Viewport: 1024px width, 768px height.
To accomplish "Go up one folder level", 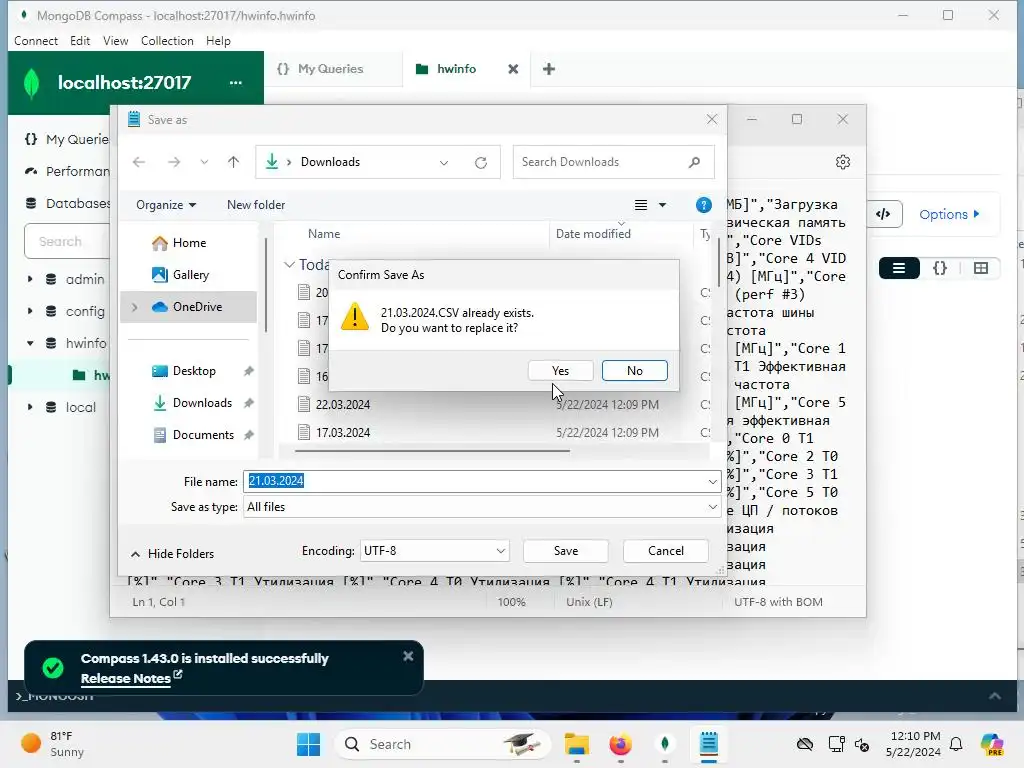I will click(233, 162).
